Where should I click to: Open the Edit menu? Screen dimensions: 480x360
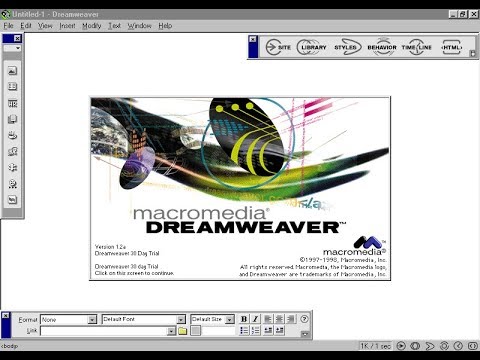coord(26,26)
